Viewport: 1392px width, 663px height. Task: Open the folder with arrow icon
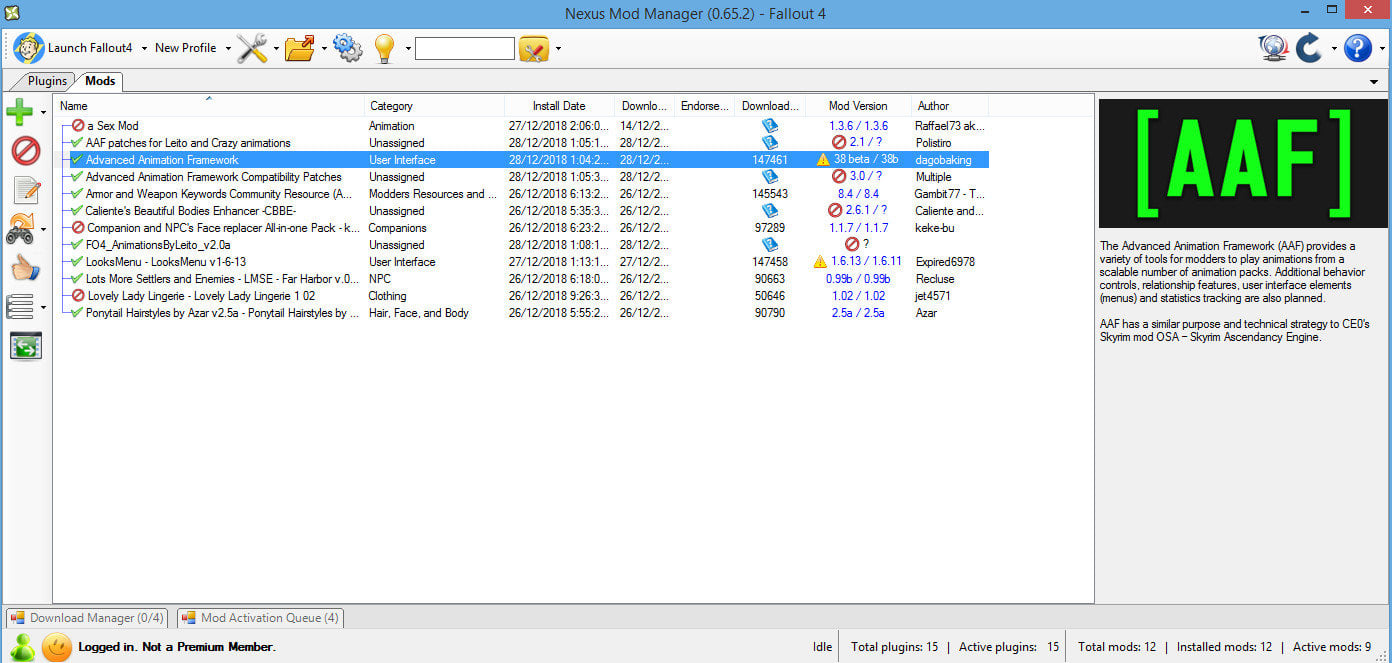point(300,48)
